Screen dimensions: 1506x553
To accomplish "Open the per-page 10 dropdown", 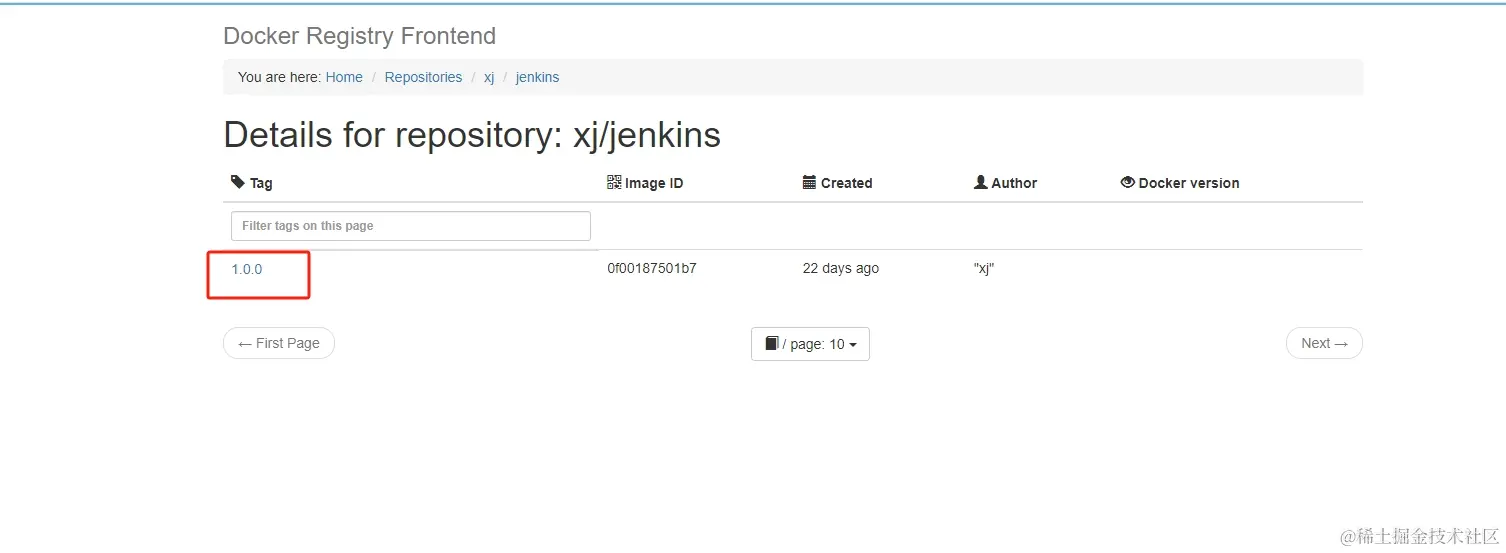I will 810,344.
